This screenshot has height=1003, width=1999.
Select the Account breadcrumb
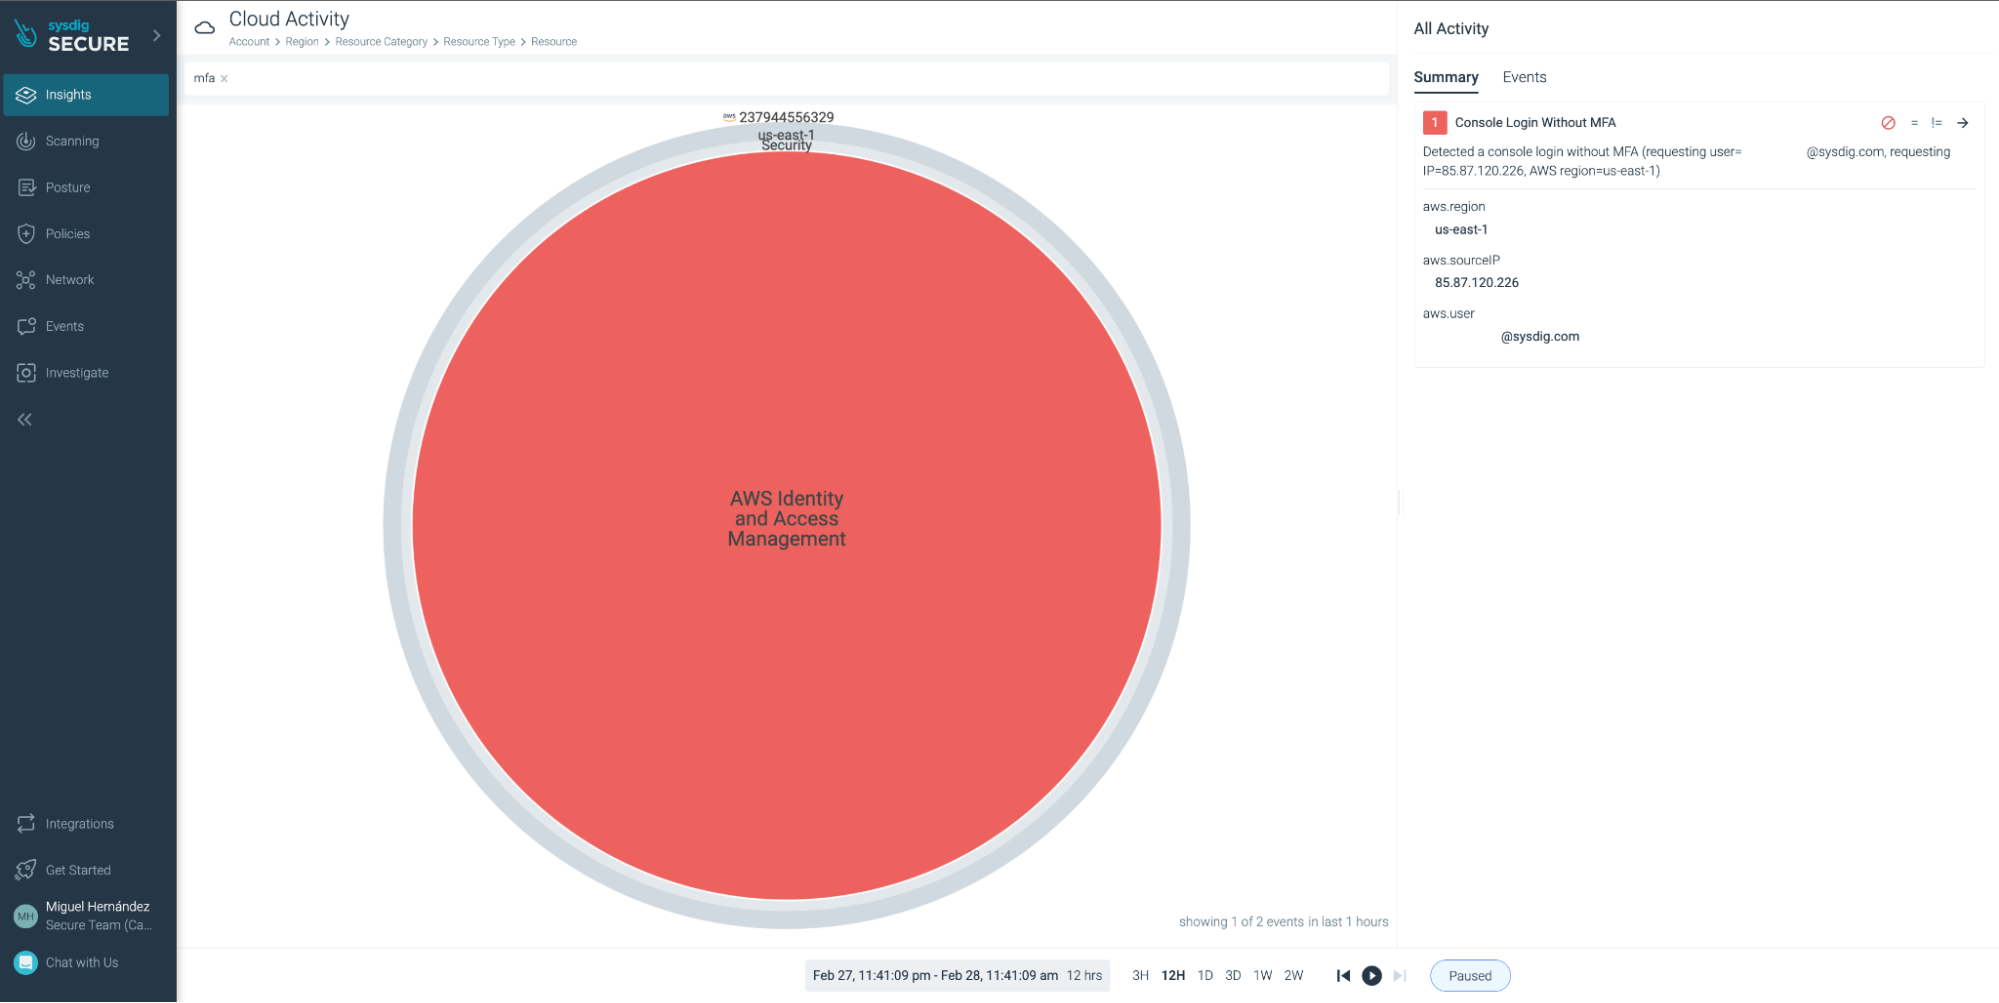[249, 42]
